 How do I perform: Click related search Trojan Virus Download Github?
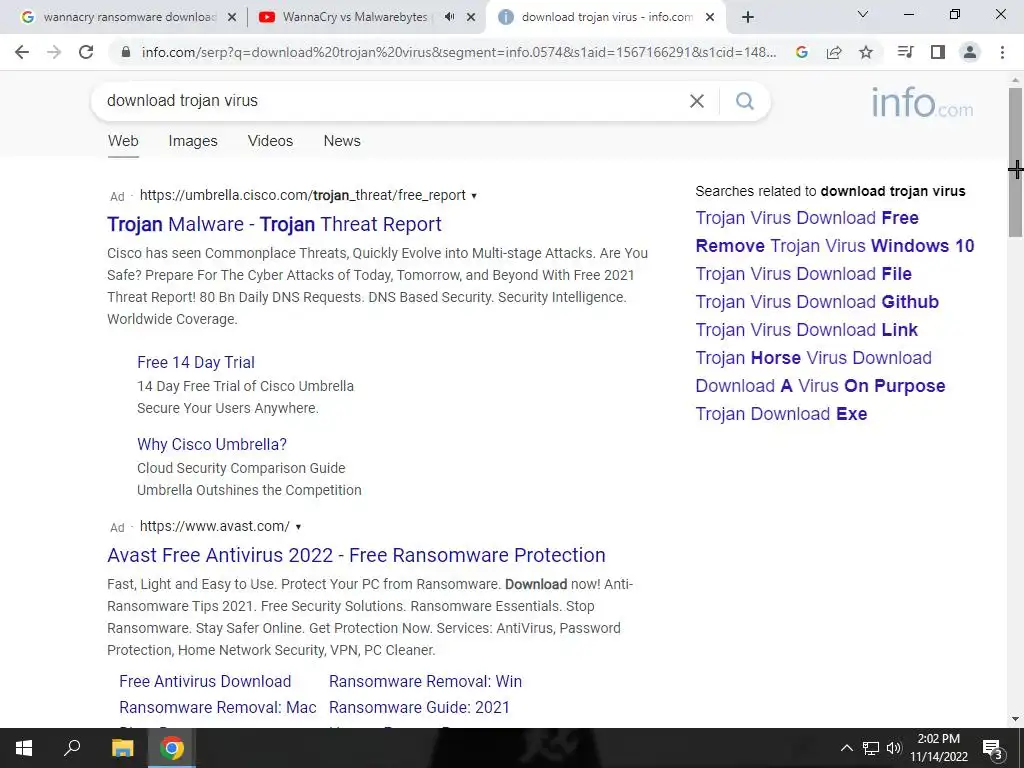tap(817, 302)
